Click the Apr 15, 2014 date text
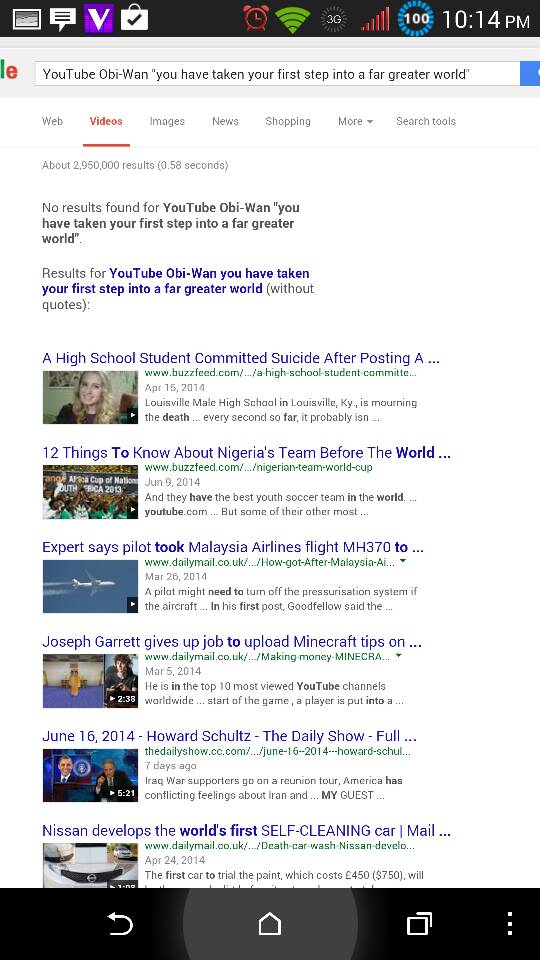 coord(175,388)
